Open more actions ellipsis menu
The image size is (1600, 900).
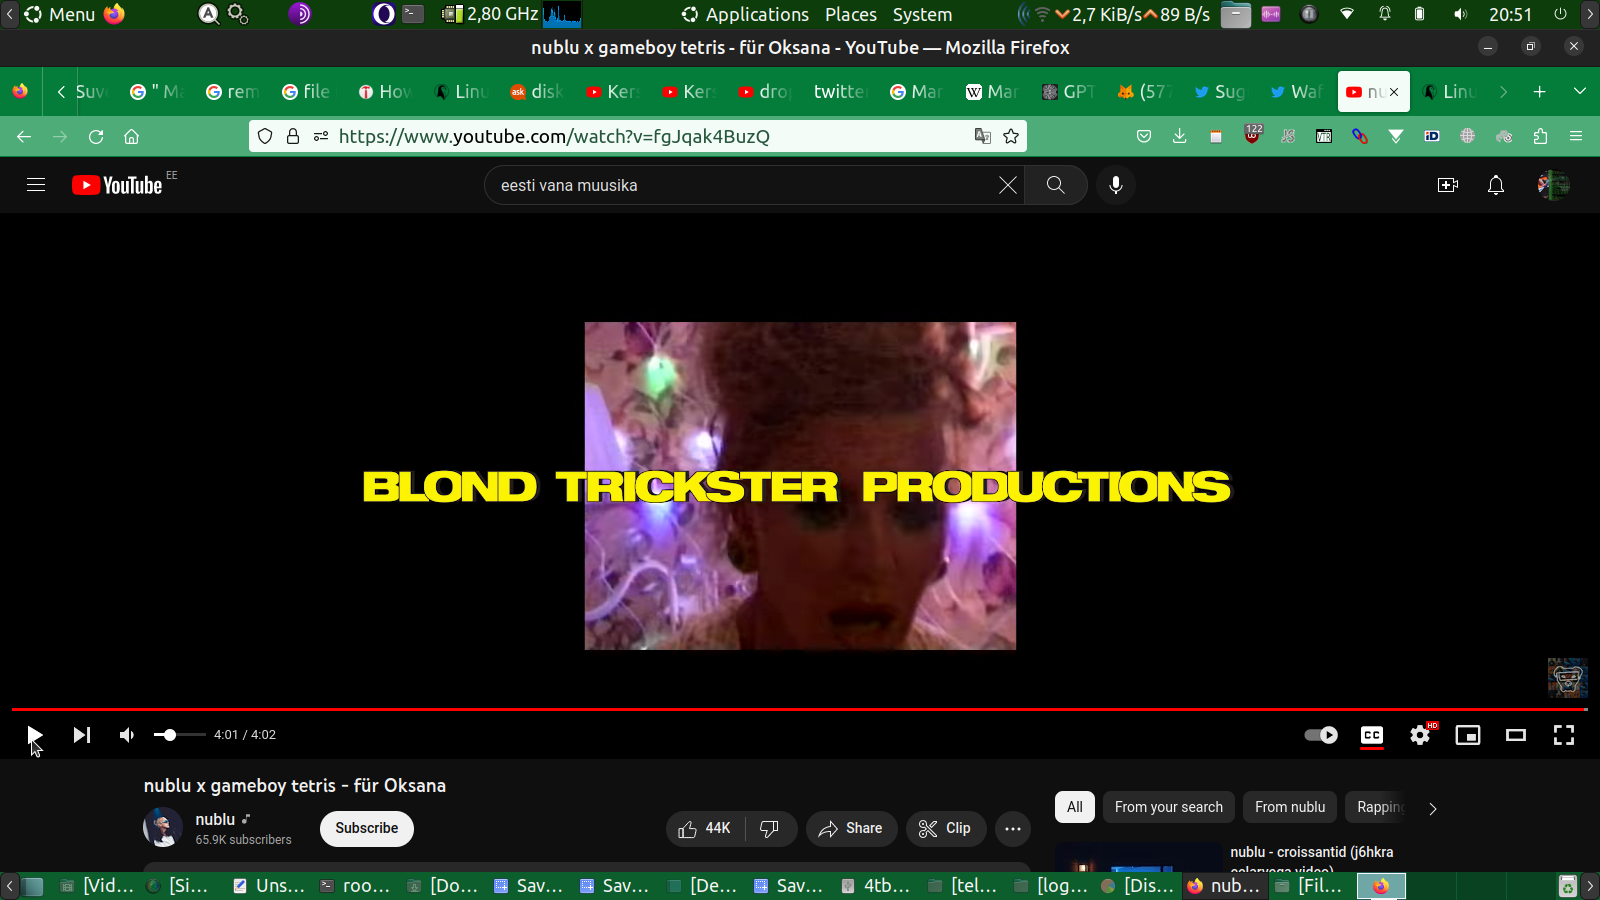[x=1013, y=828]
